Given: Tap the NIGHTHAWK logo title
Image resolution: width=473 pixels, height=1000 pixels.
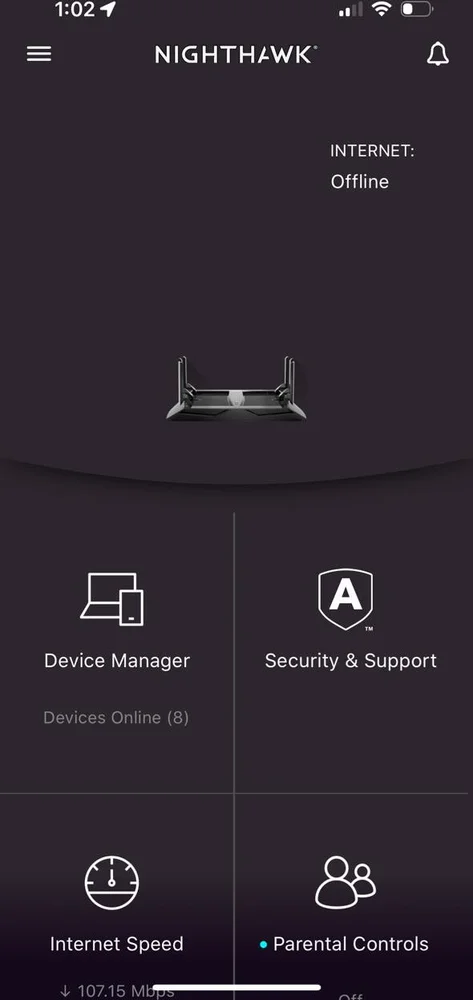Looking at the screenshot, I should (x=236, y=55).
